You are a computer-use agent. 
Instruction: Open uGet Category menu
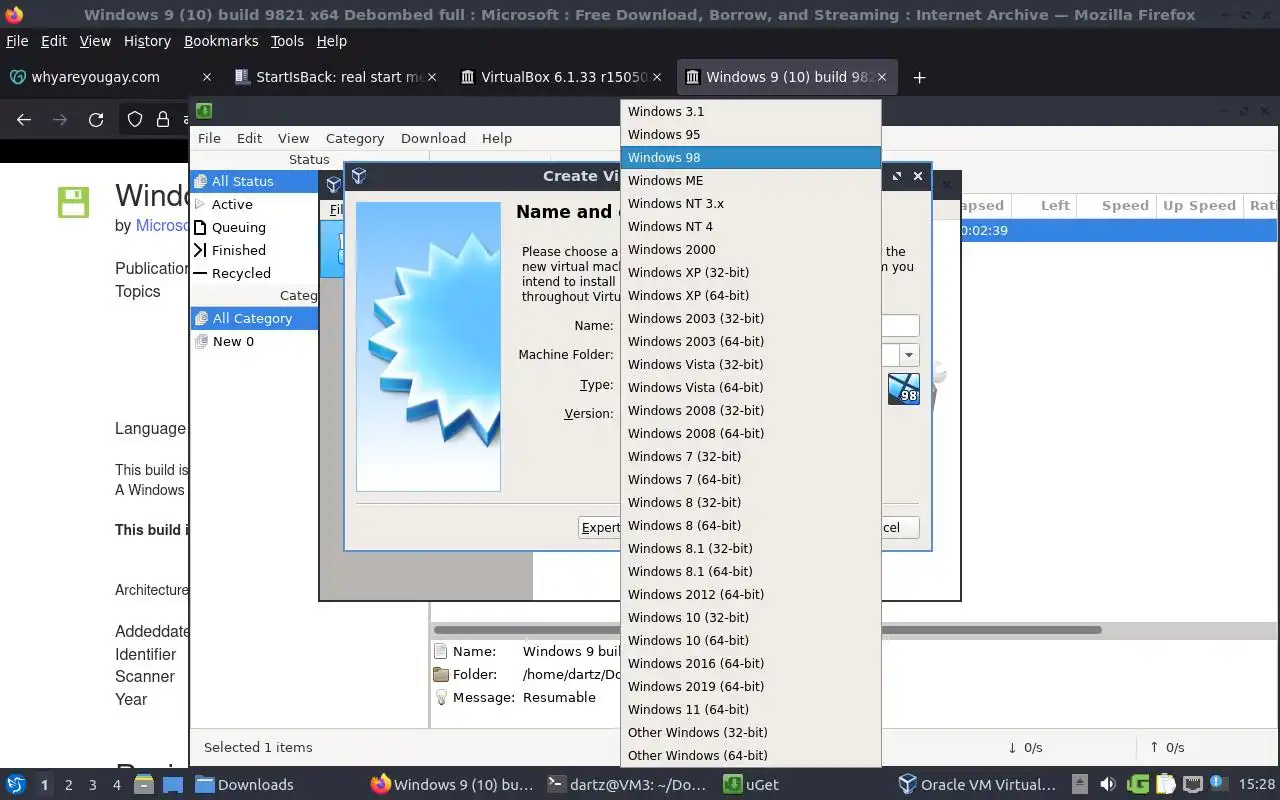pos(354,138)
